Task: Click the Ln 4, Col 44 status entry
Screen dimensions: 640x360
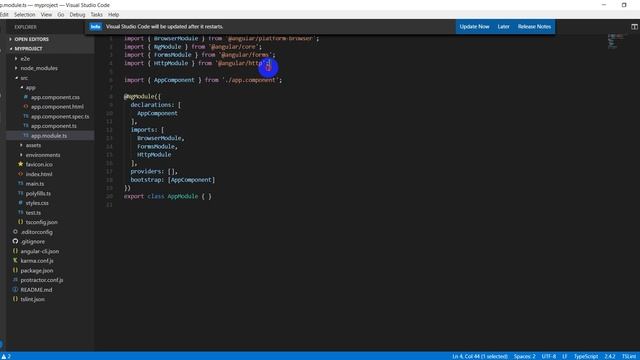Action: tap(480, 356)
